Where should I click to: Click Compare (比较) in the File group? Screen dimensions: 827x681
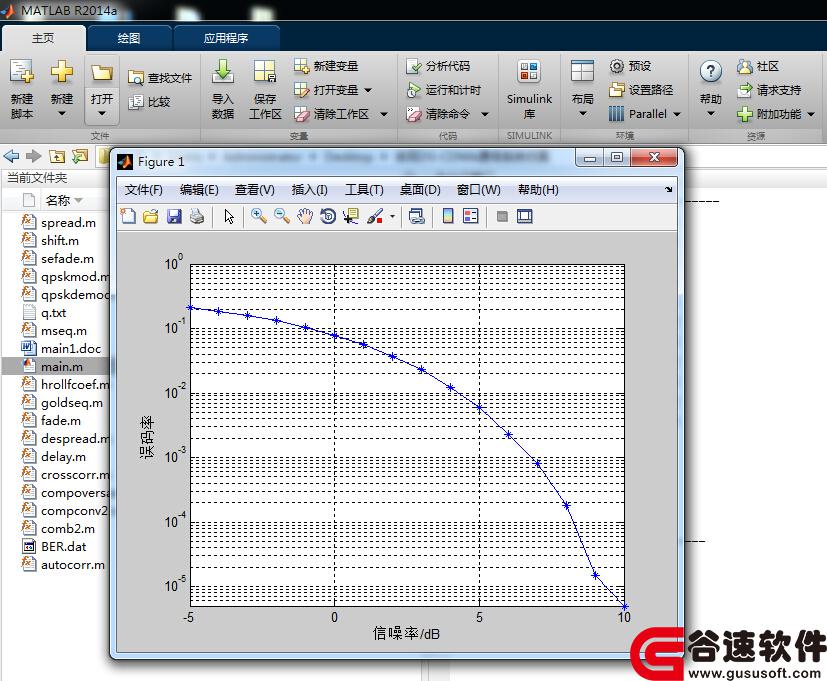(149, 101)
